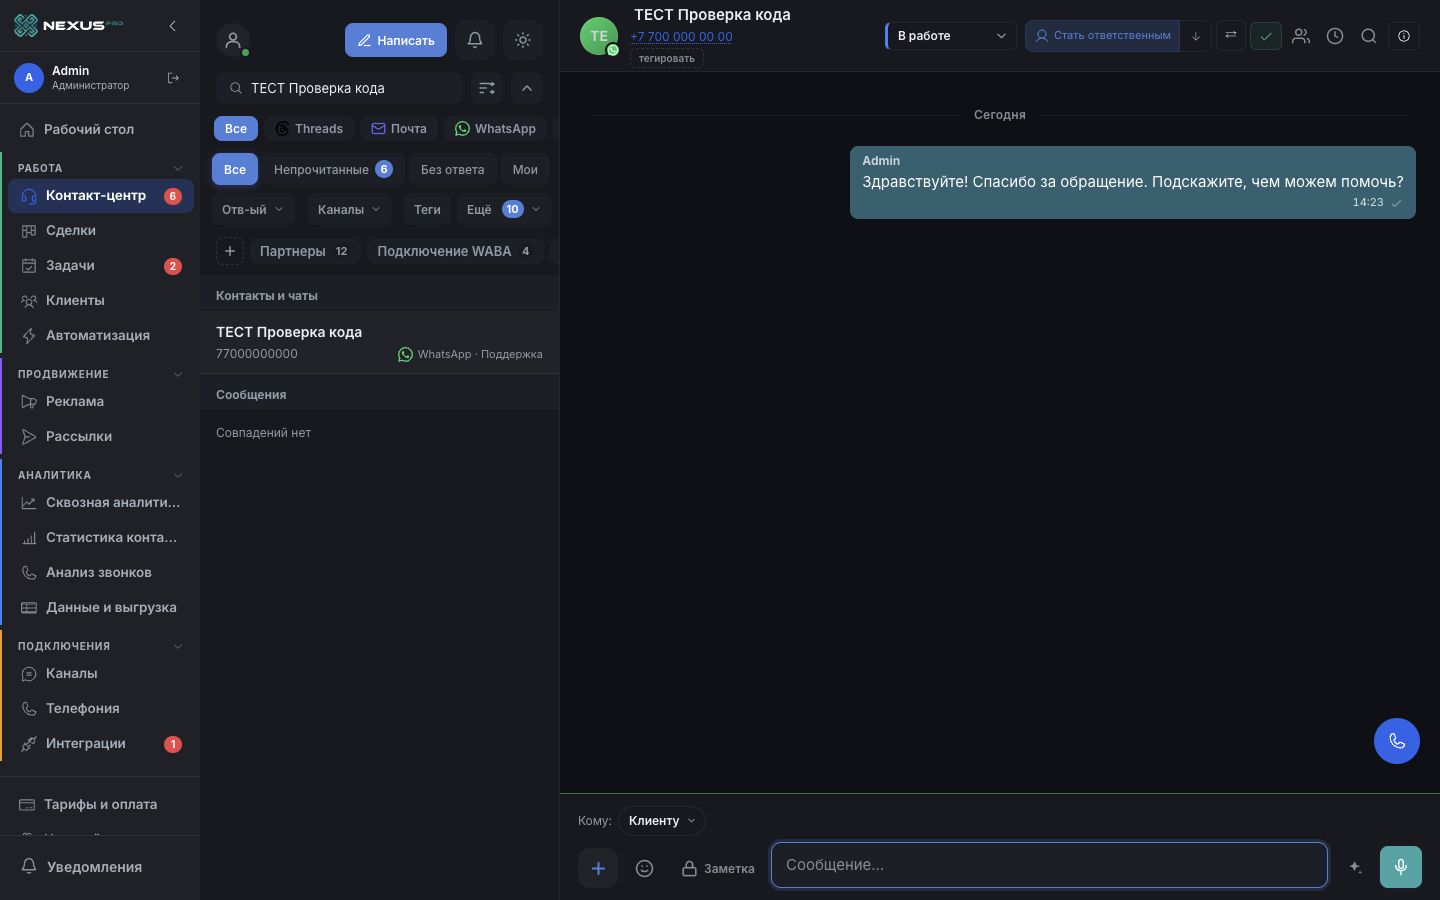
Task: Open the Отв-ый filter dropdown
Action: [253, 209]
